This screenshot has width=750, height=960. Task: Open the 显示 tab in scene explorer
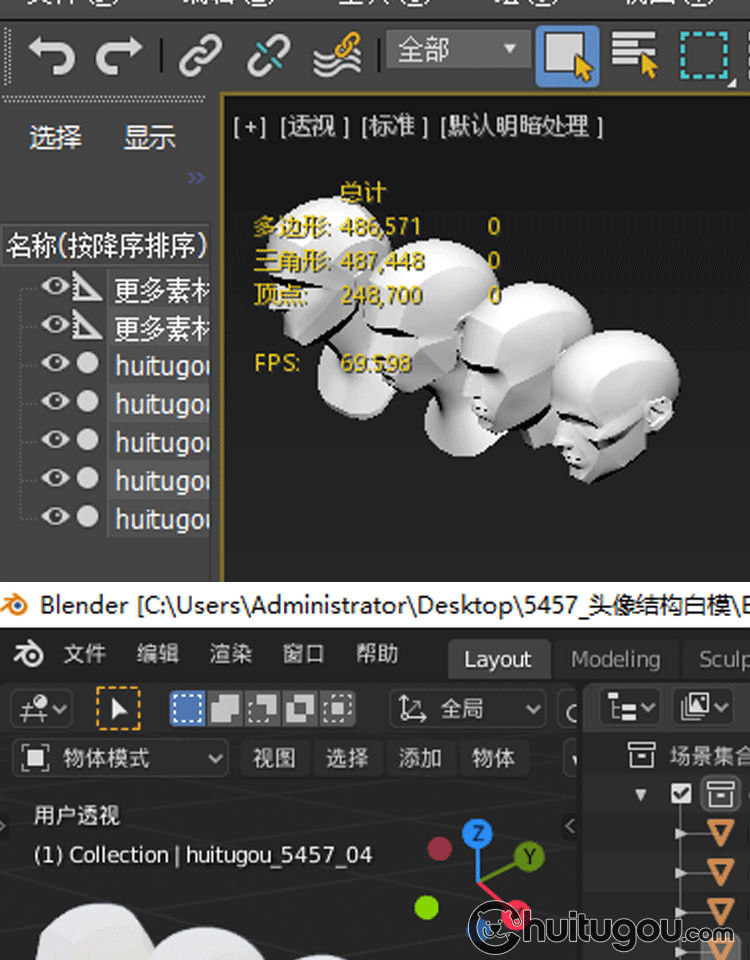pyautogui.click(x=149, y=137)
